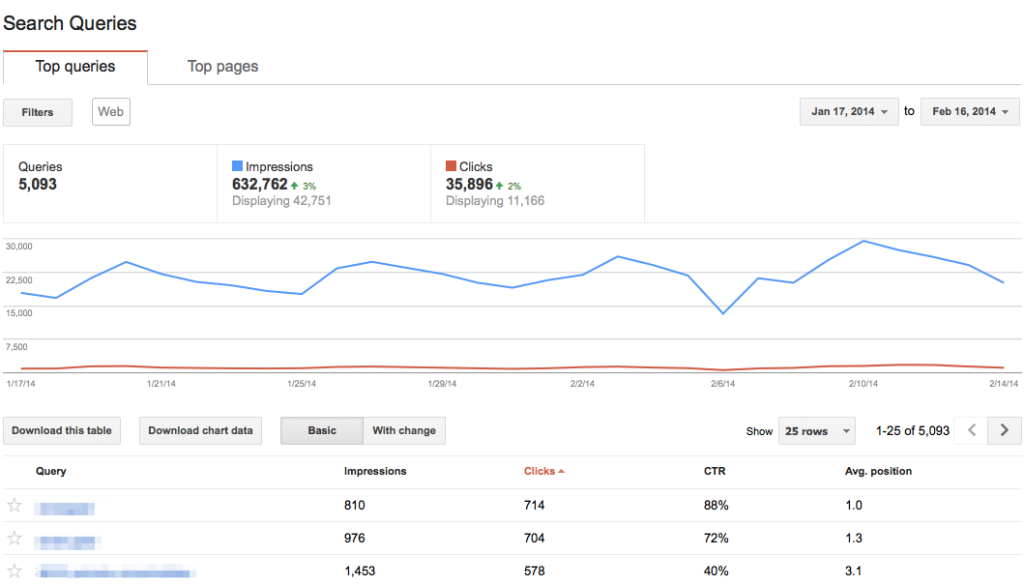Sort by the Query column header
This screenshot has height=584, width=1024.
pyautogui.click(x=51, y=471)
